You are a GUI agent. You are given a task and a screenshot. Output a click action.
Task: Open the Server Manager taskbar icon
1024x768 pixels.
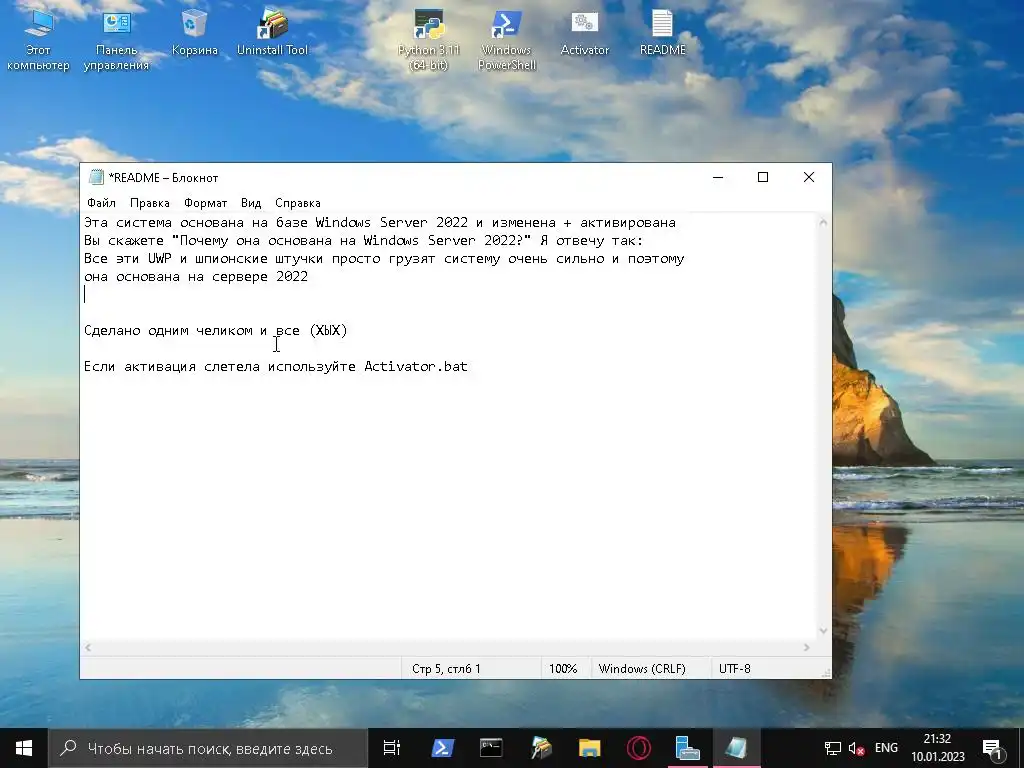click(x=687, y=748)
